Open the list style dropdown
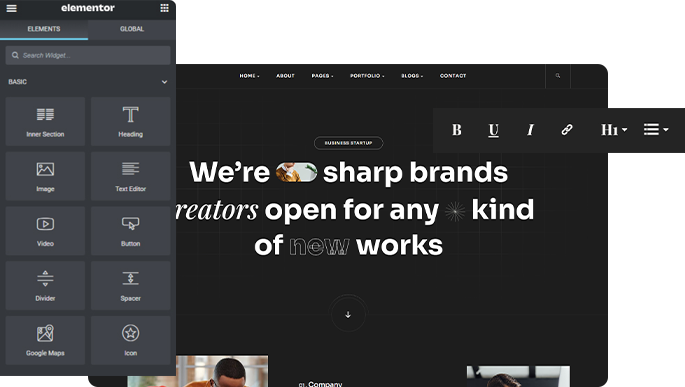The width and height of the screenshot is (685, 387). click(x=656, y=129)
